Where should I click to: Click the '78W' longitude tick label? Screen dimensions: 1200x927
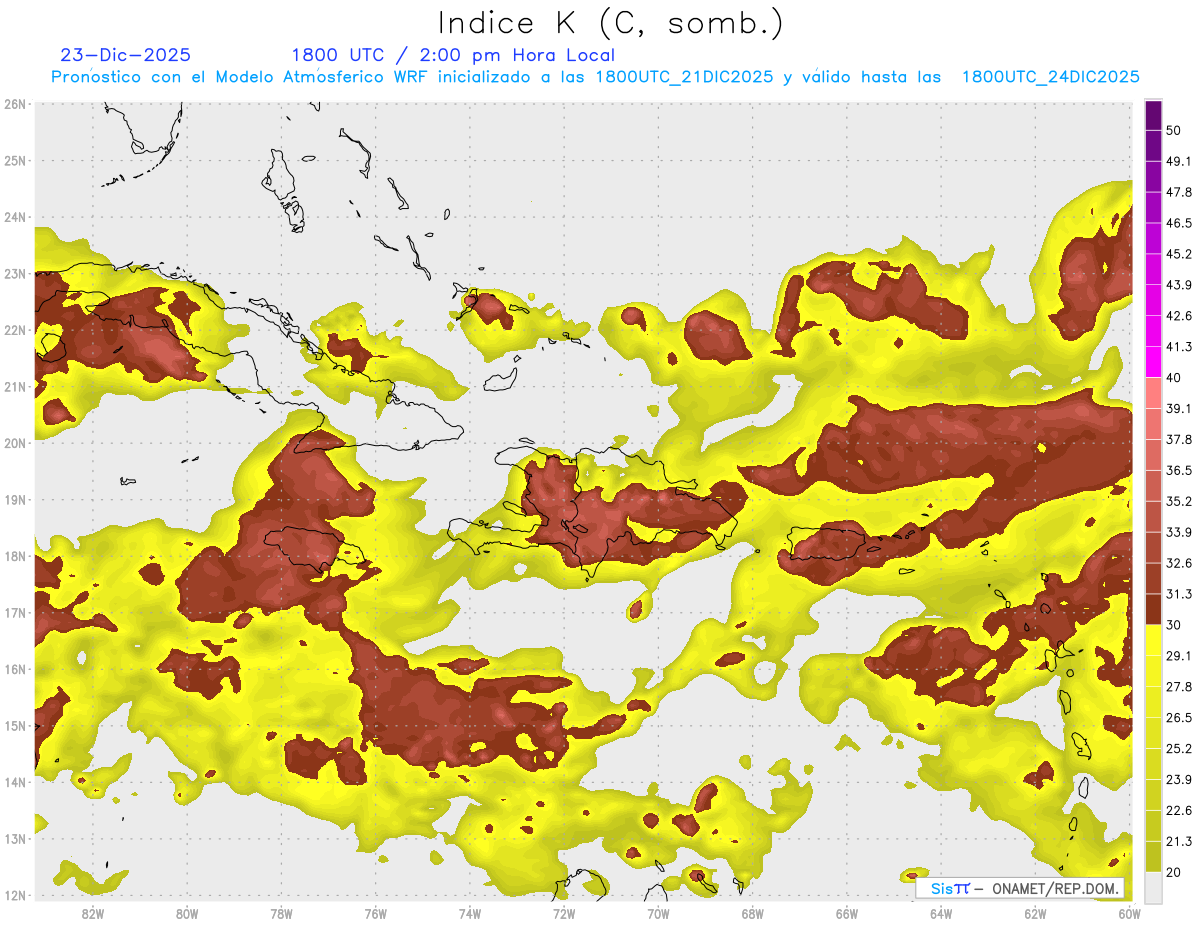coord(281,913)
